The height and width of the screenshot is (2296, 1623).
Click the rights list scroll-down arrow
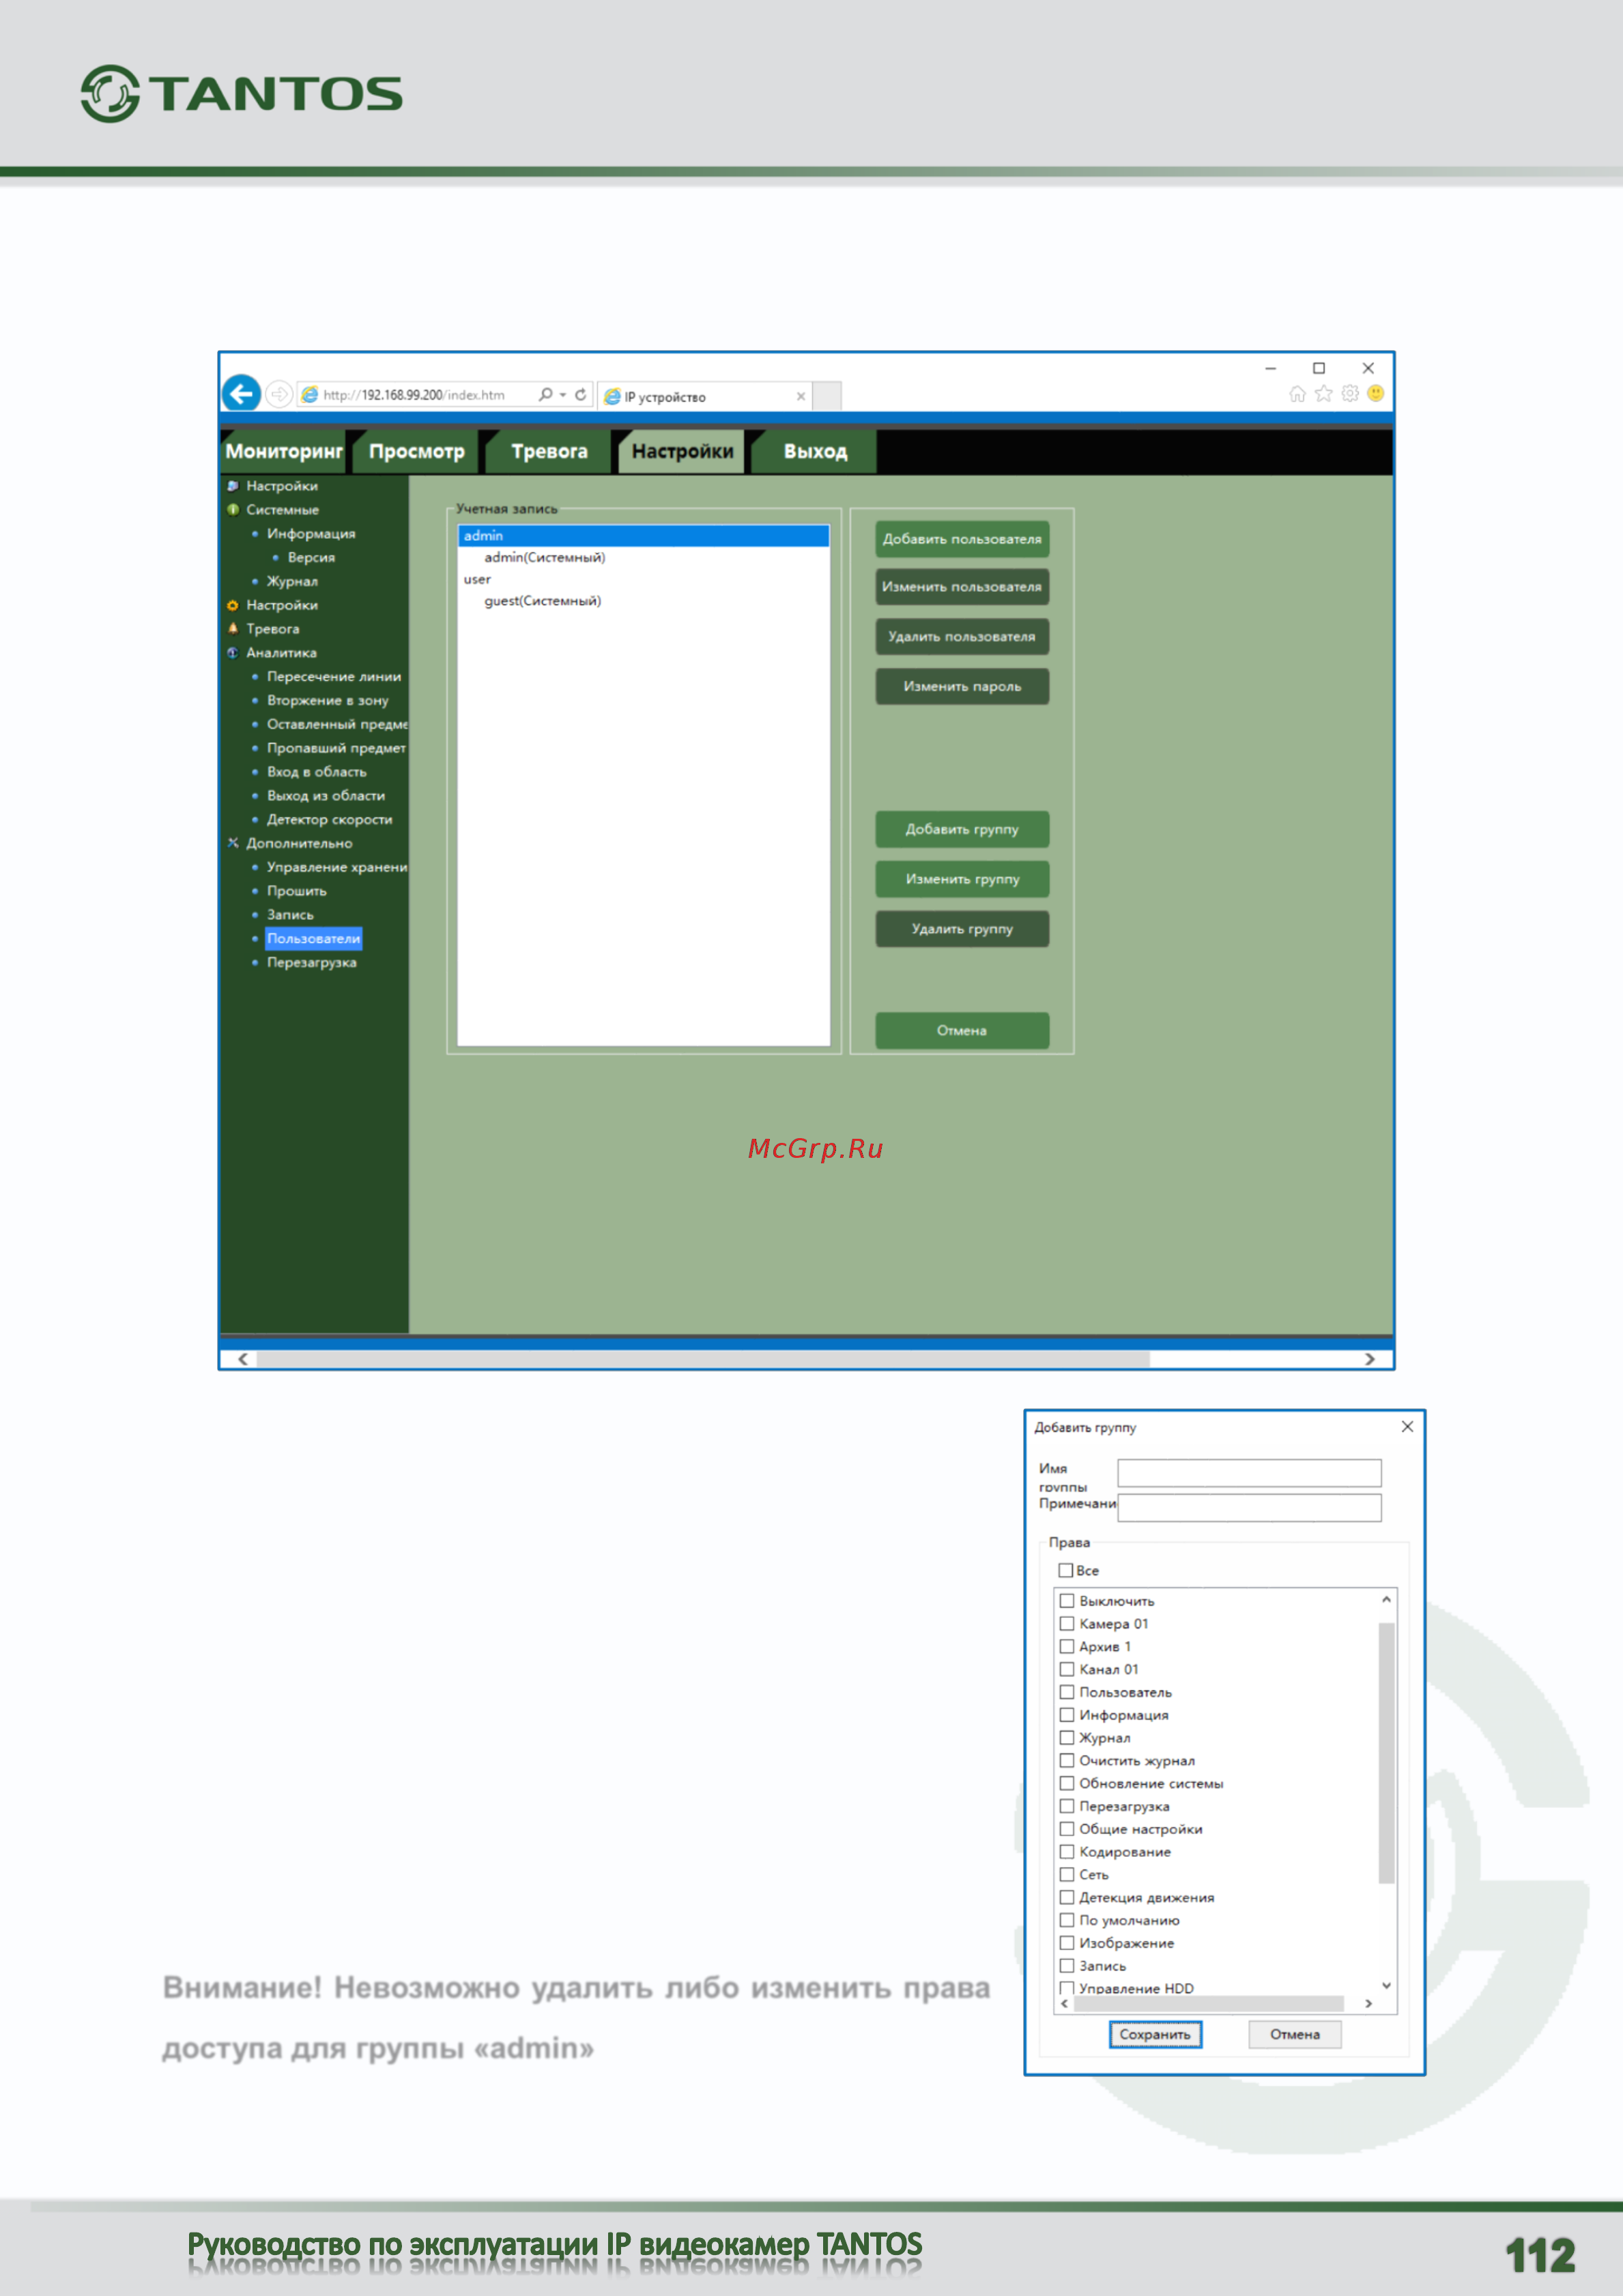pyautogui.click(x=1386, y=1986)
